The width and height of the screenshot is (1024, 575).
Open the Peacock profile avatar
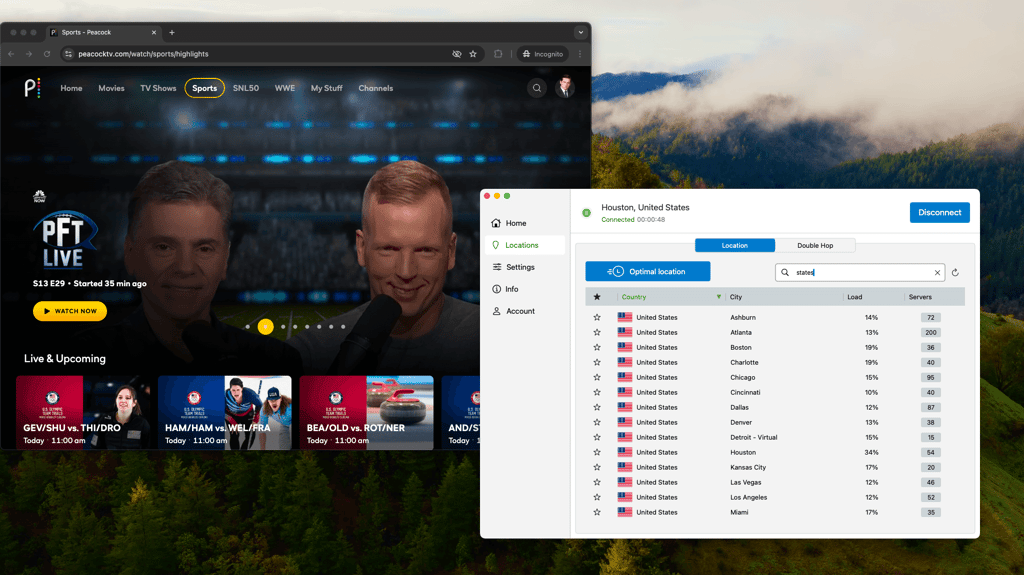[x=565, y=88]
